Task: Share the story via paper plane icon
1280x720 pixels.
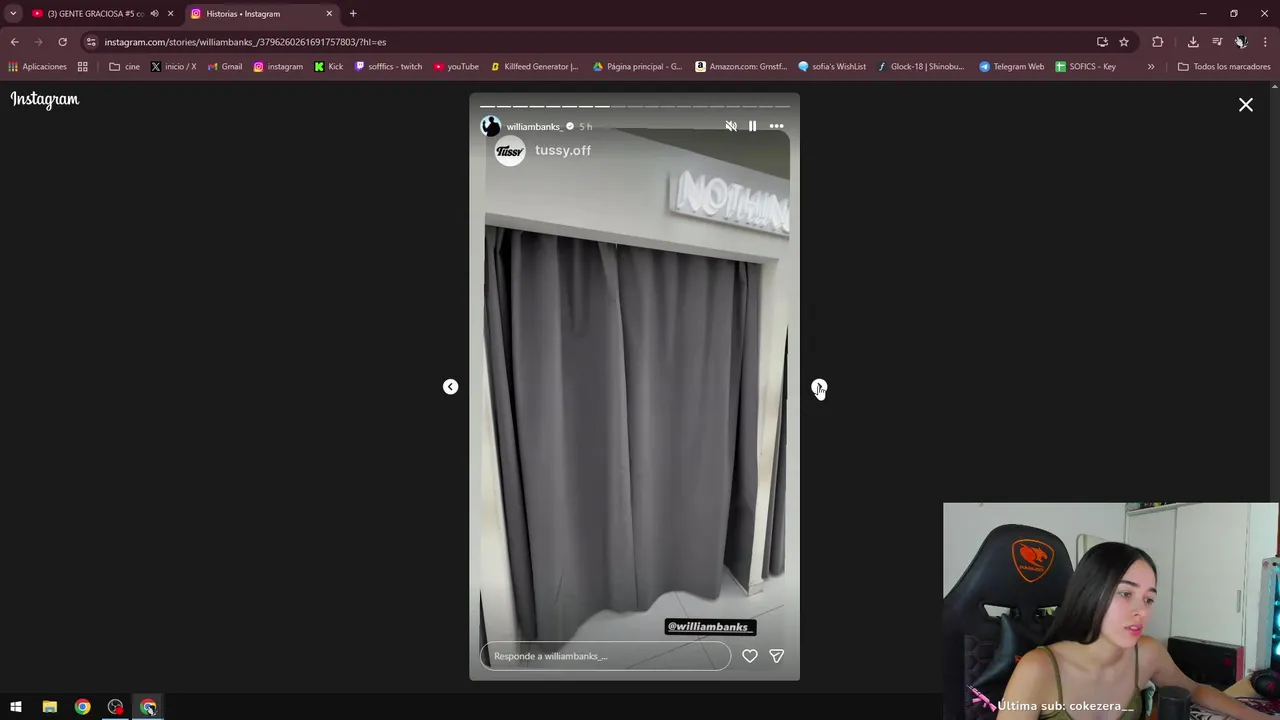Action: pos(777,656)
